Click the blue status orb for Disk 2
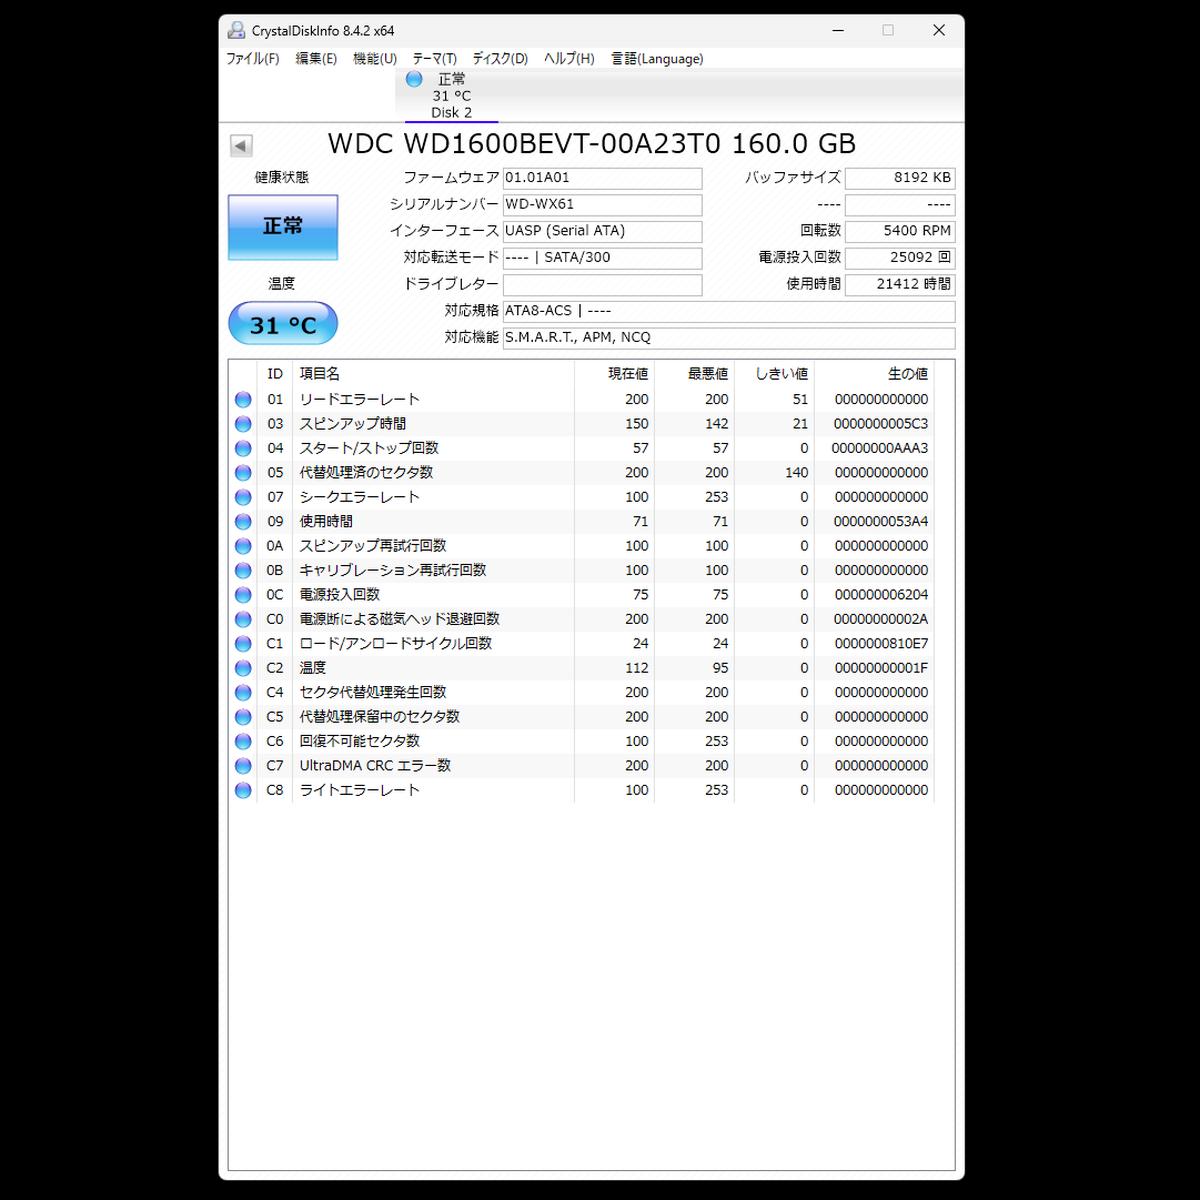This screenshot has height=1200, width=1200. tap(414, 79)
